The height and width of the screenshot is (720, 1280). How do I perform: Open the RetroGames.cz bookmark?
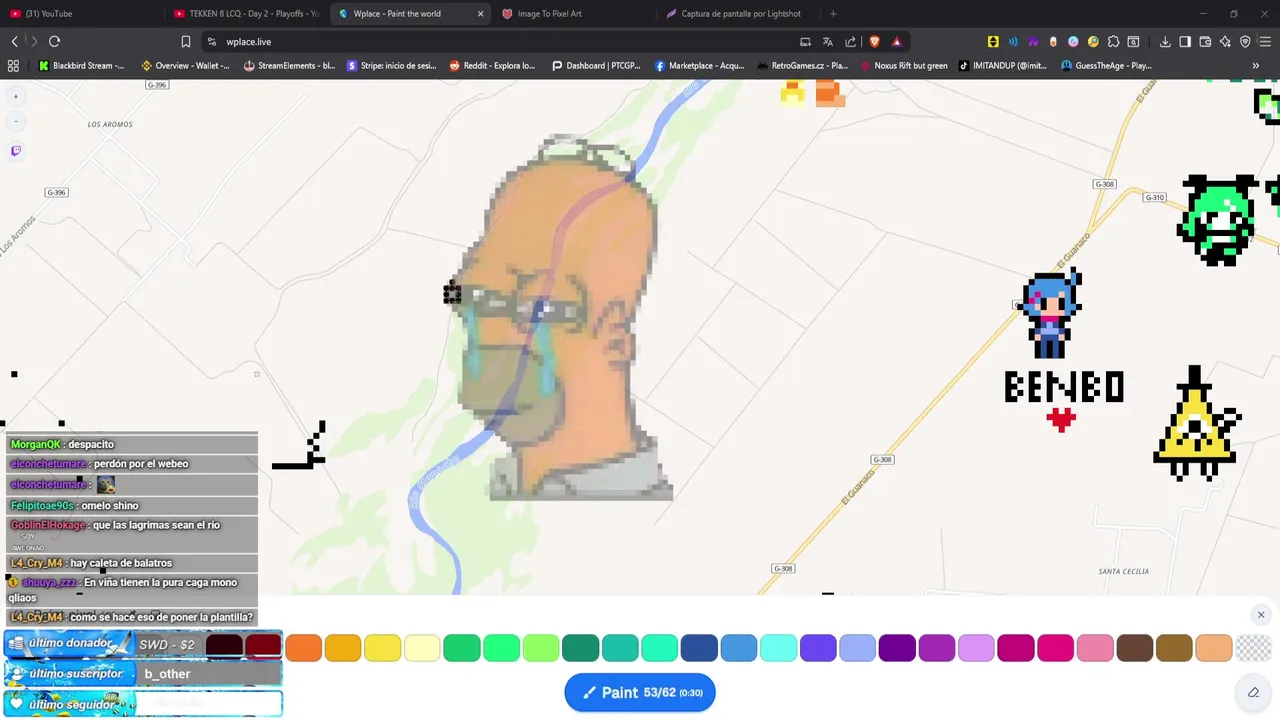pyautogui.click(x=803, y=66)
